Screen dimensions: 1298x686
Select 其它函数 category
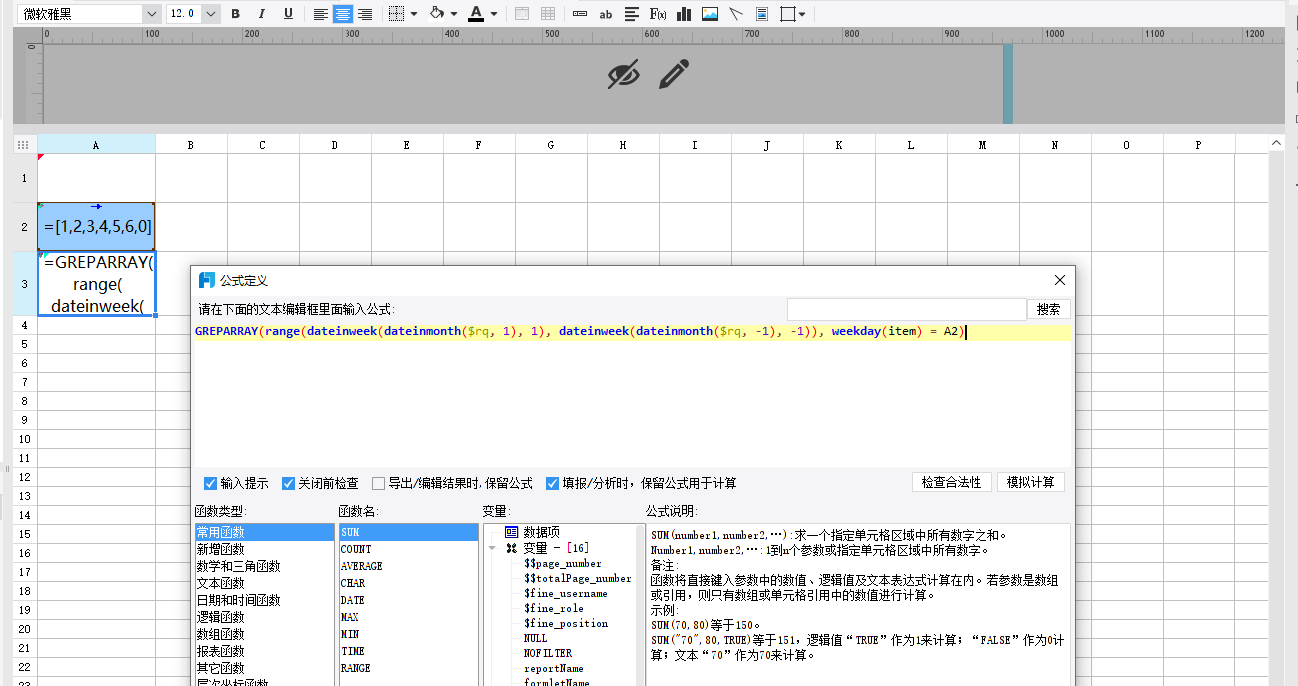[265, 668]
